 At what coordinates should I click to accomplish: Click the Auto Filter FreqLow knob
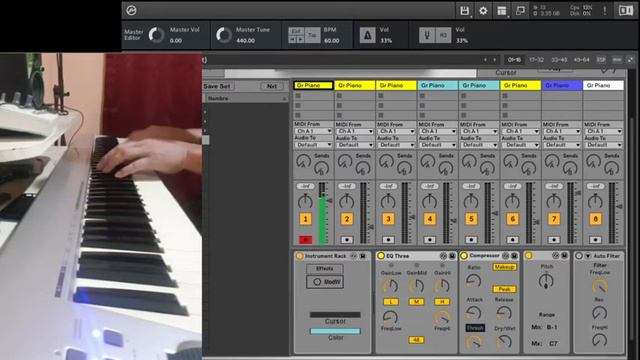(x=599, y=286)
